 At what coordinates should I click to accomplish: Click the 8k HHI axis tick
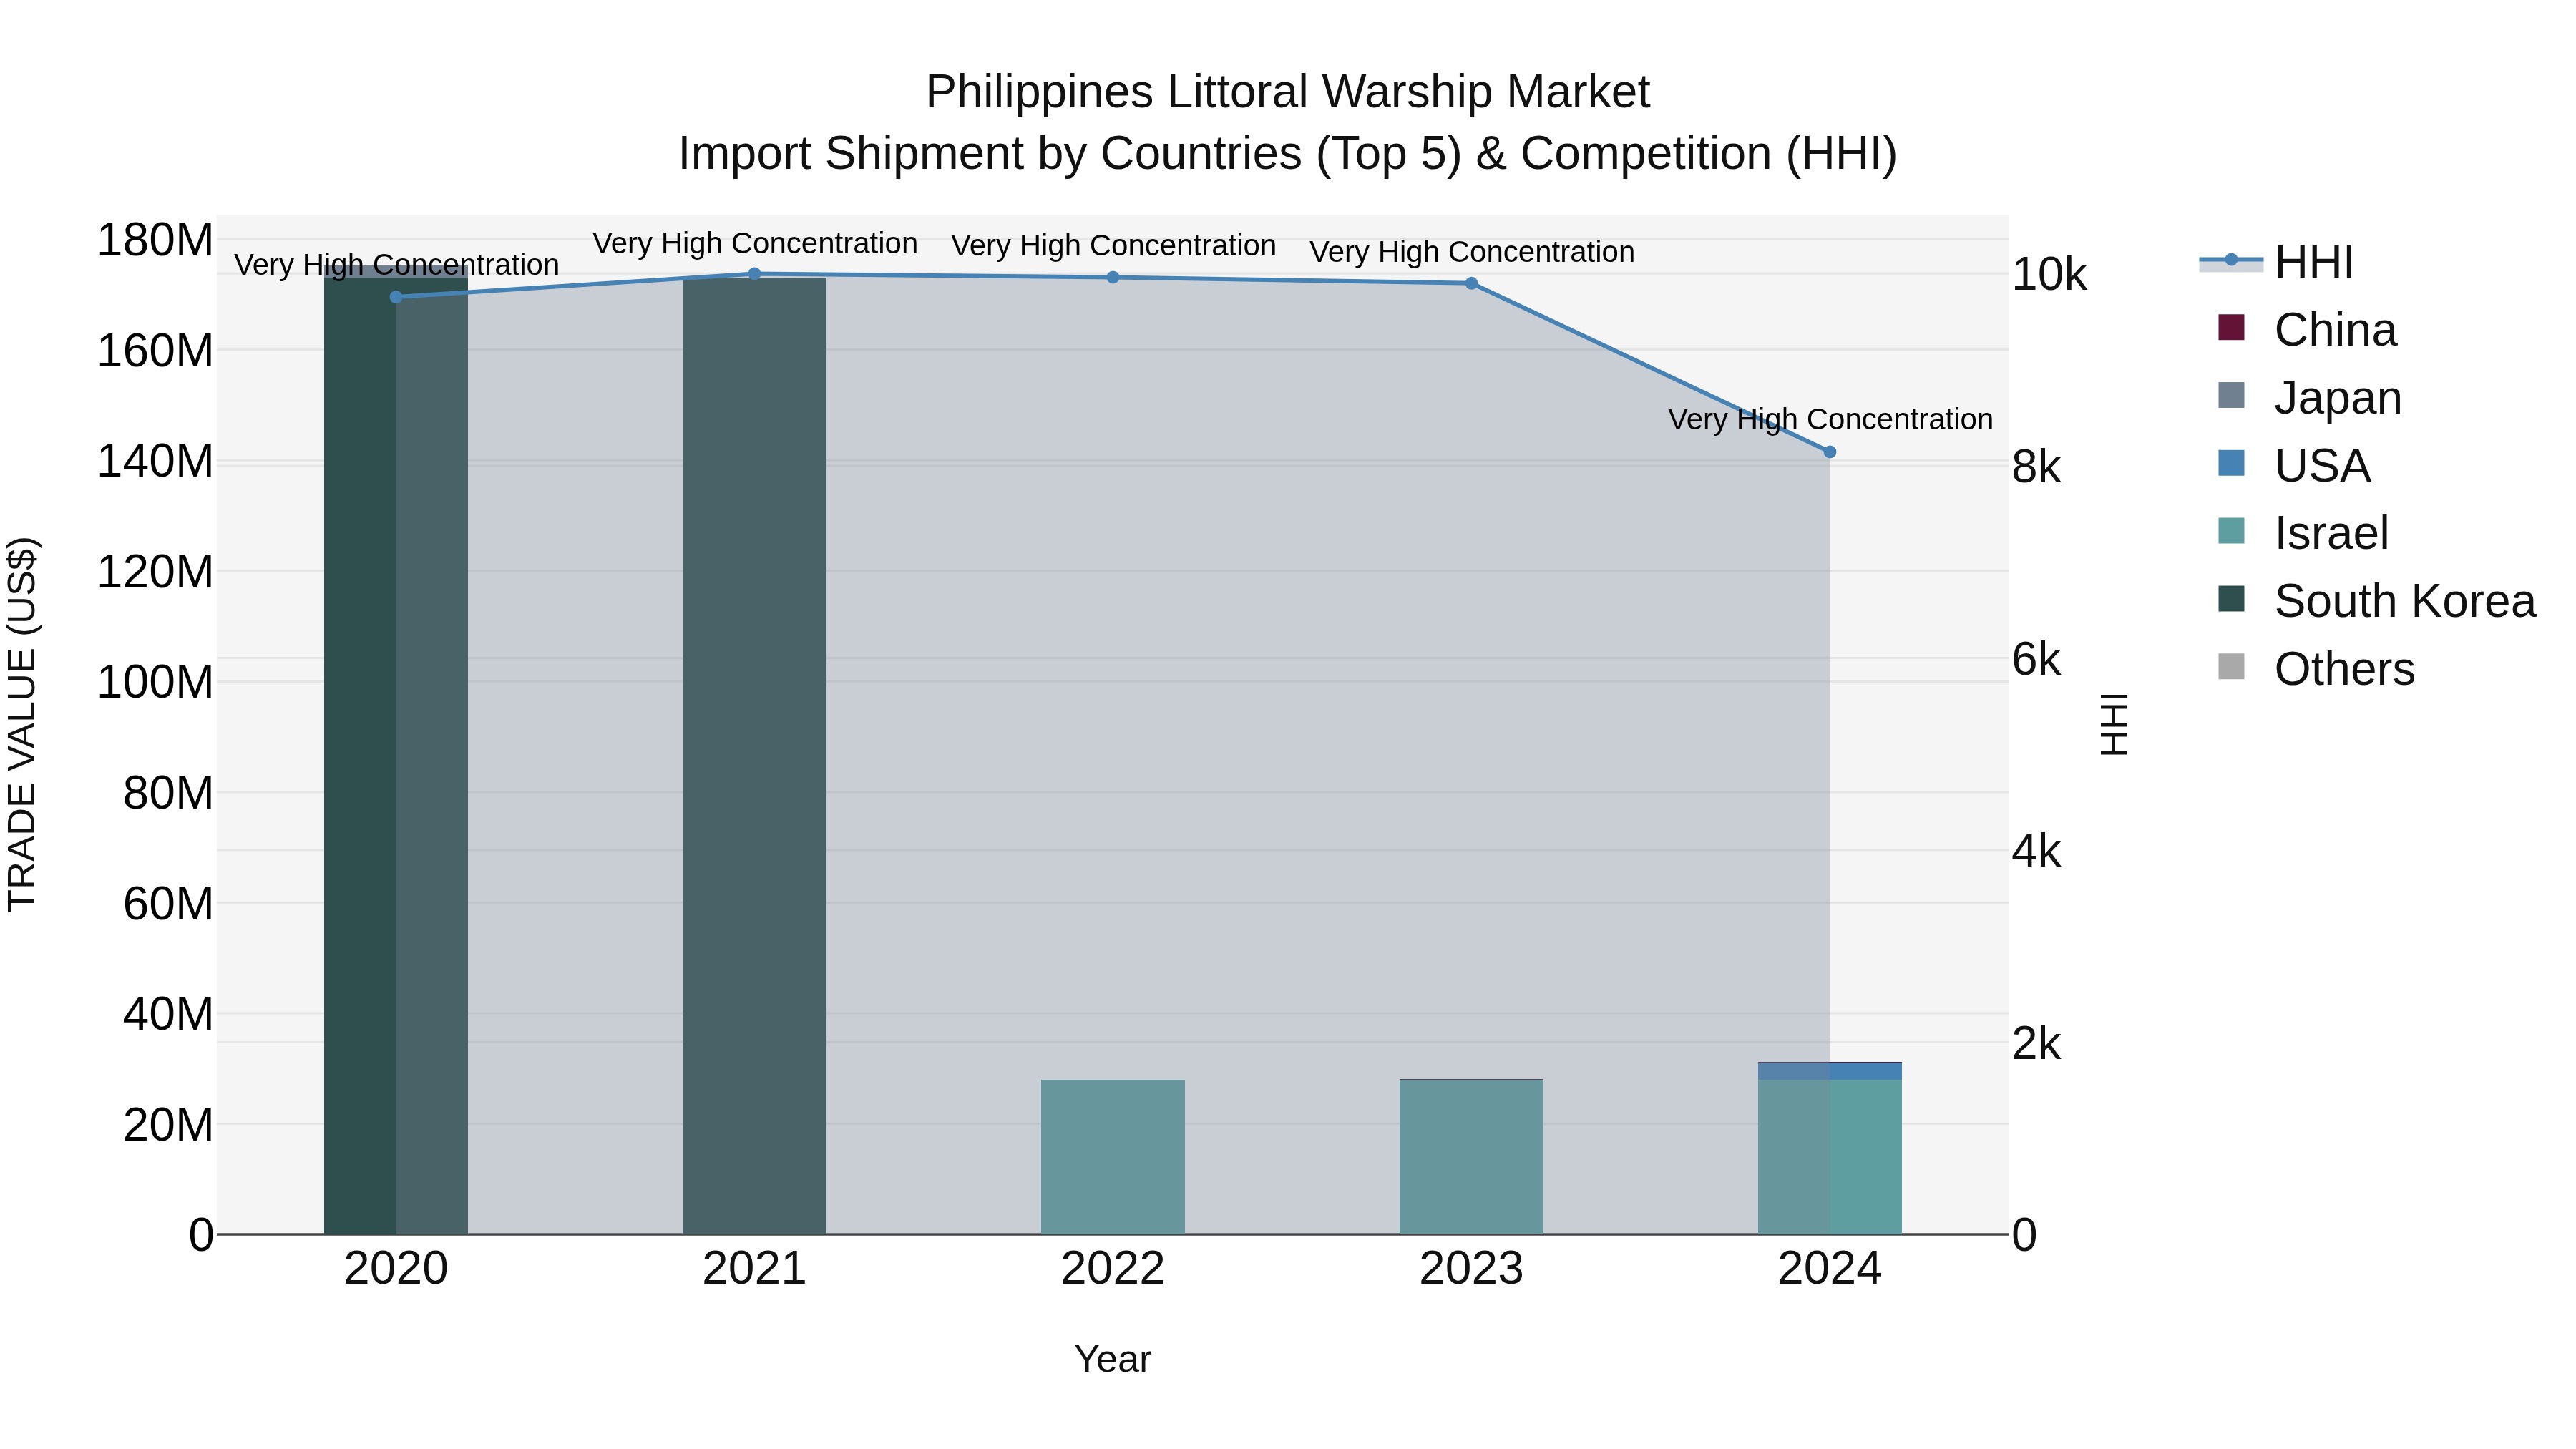coord(2036,468)
